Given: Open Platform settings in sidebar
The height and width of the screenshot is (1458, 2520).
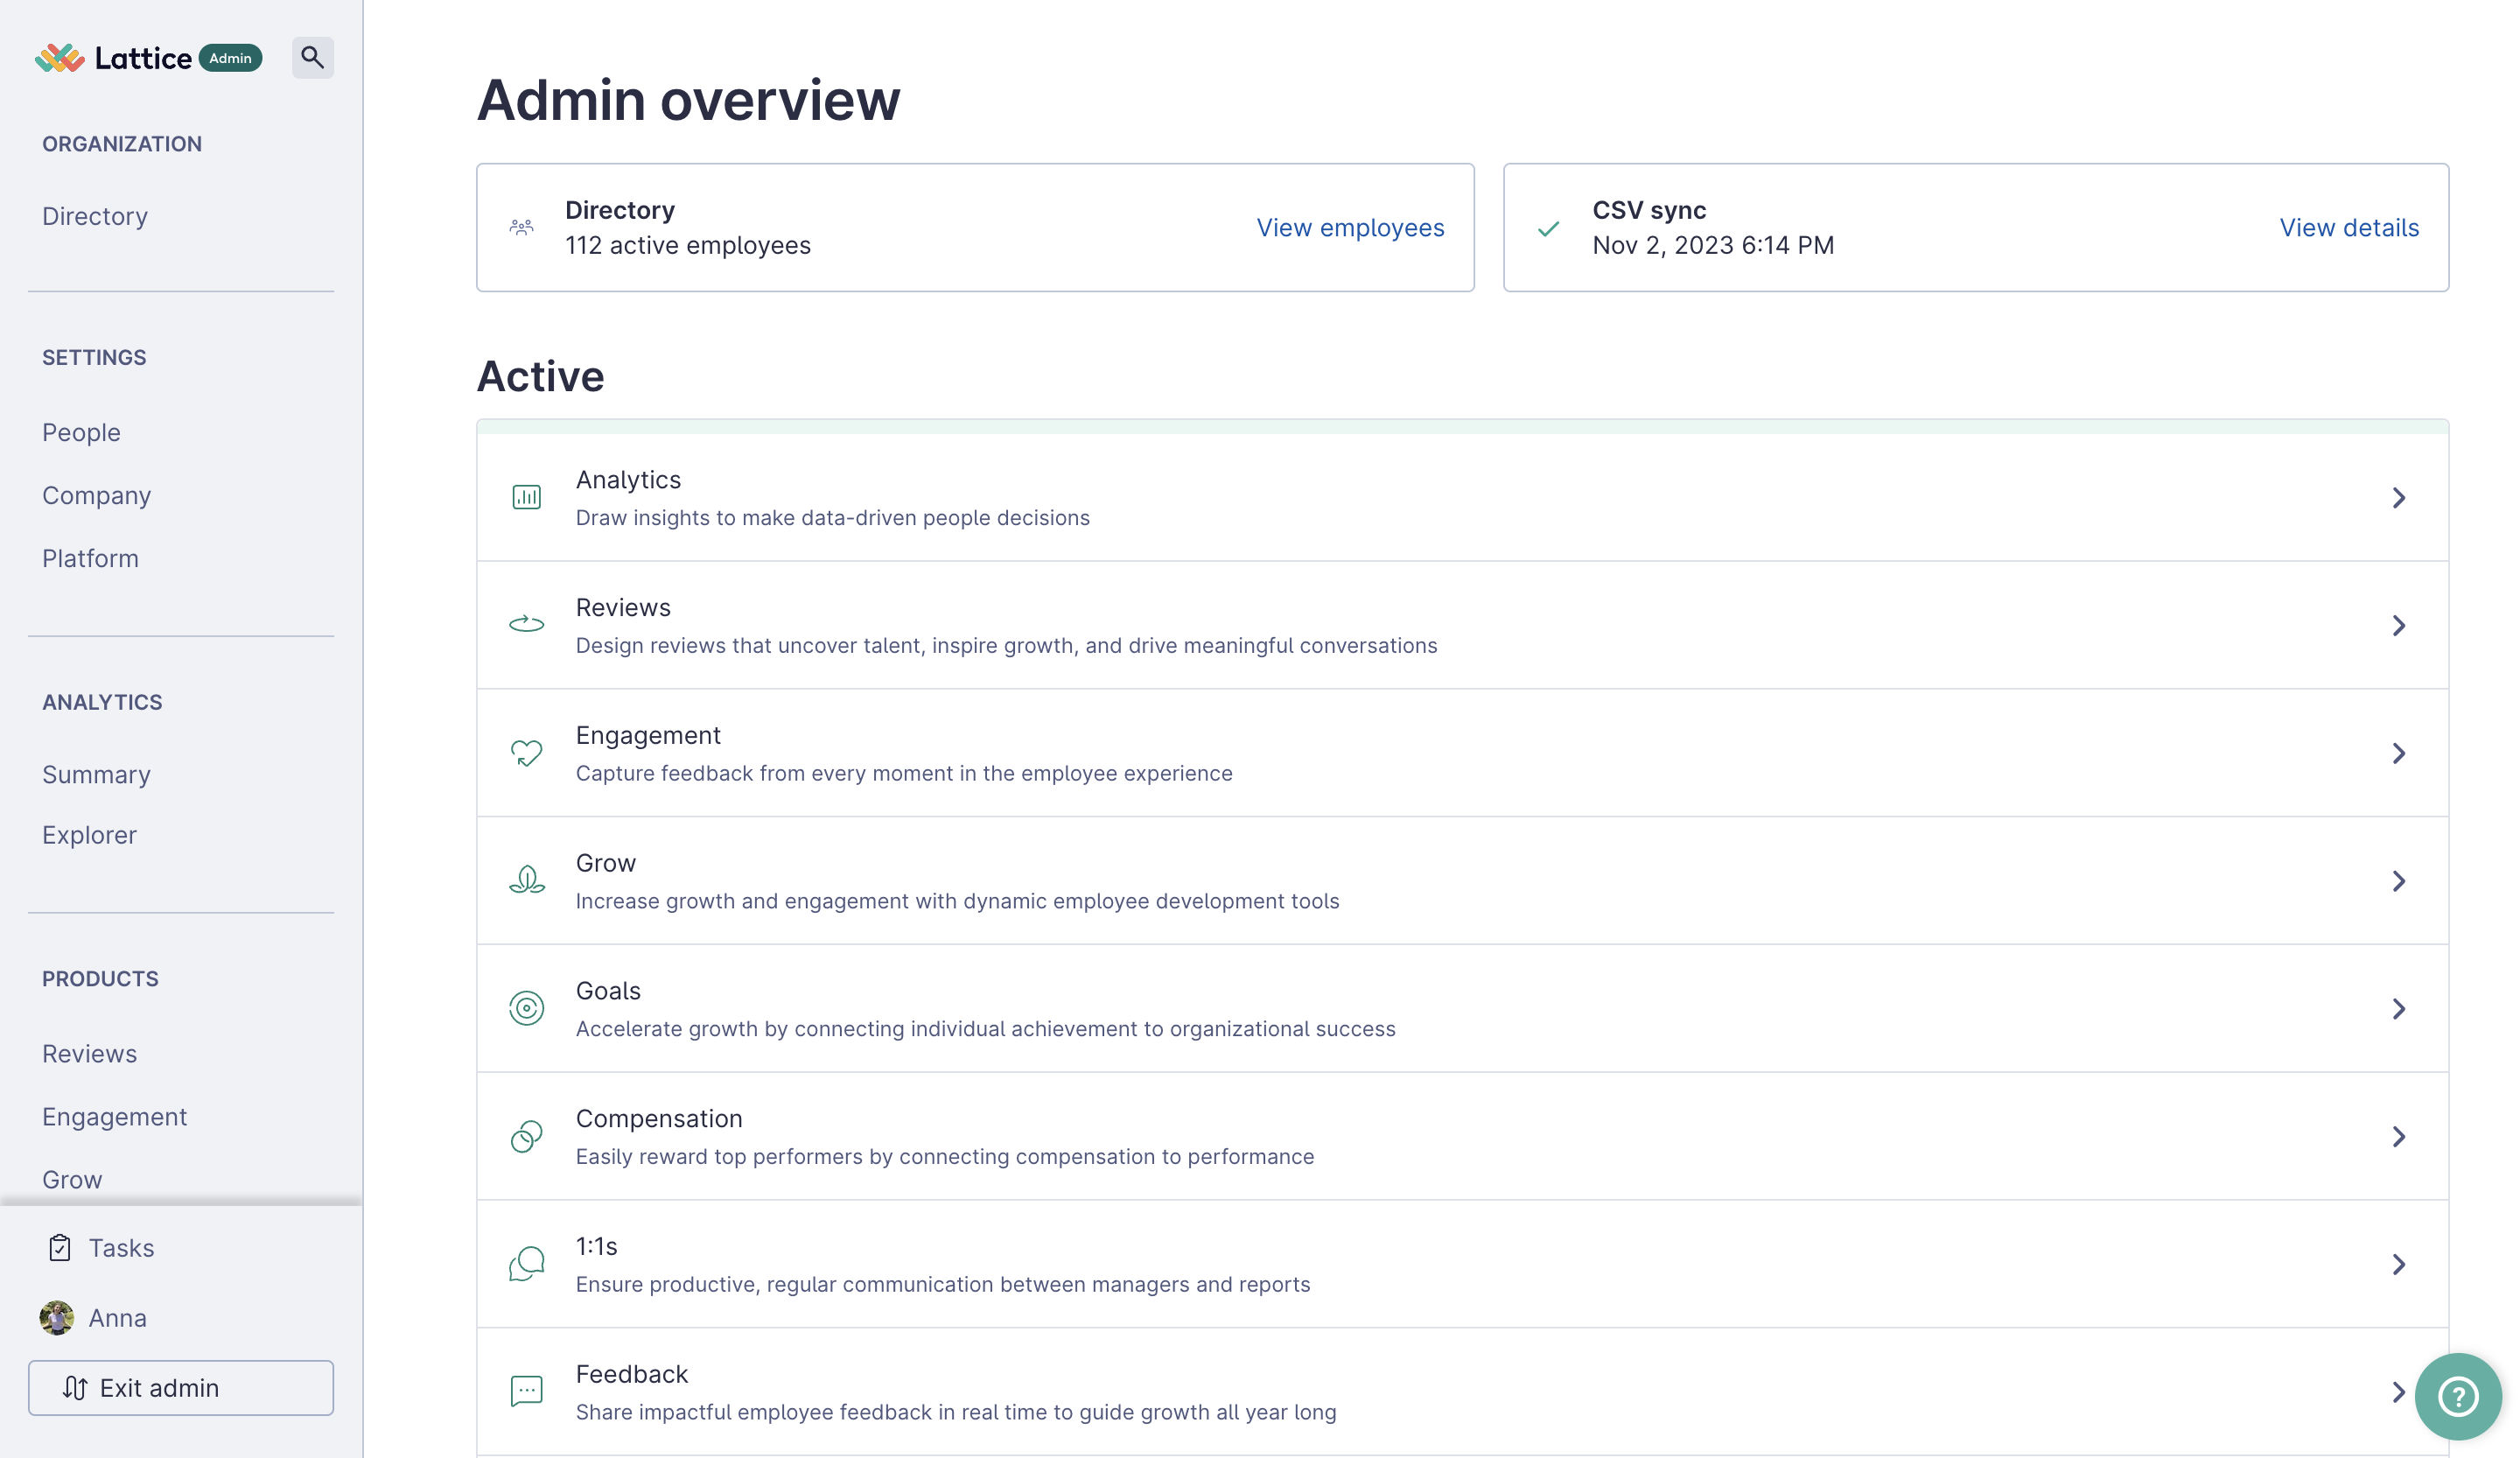Looking at the screenshot, I should (x=90, y=558).
